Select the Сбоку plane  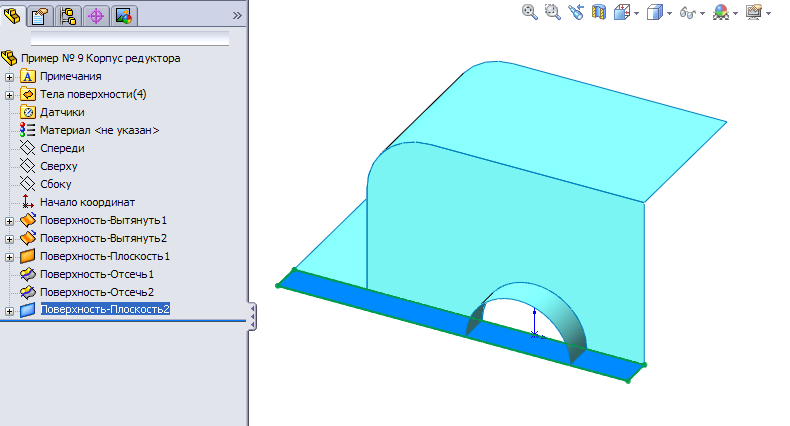tap(55, 184)
